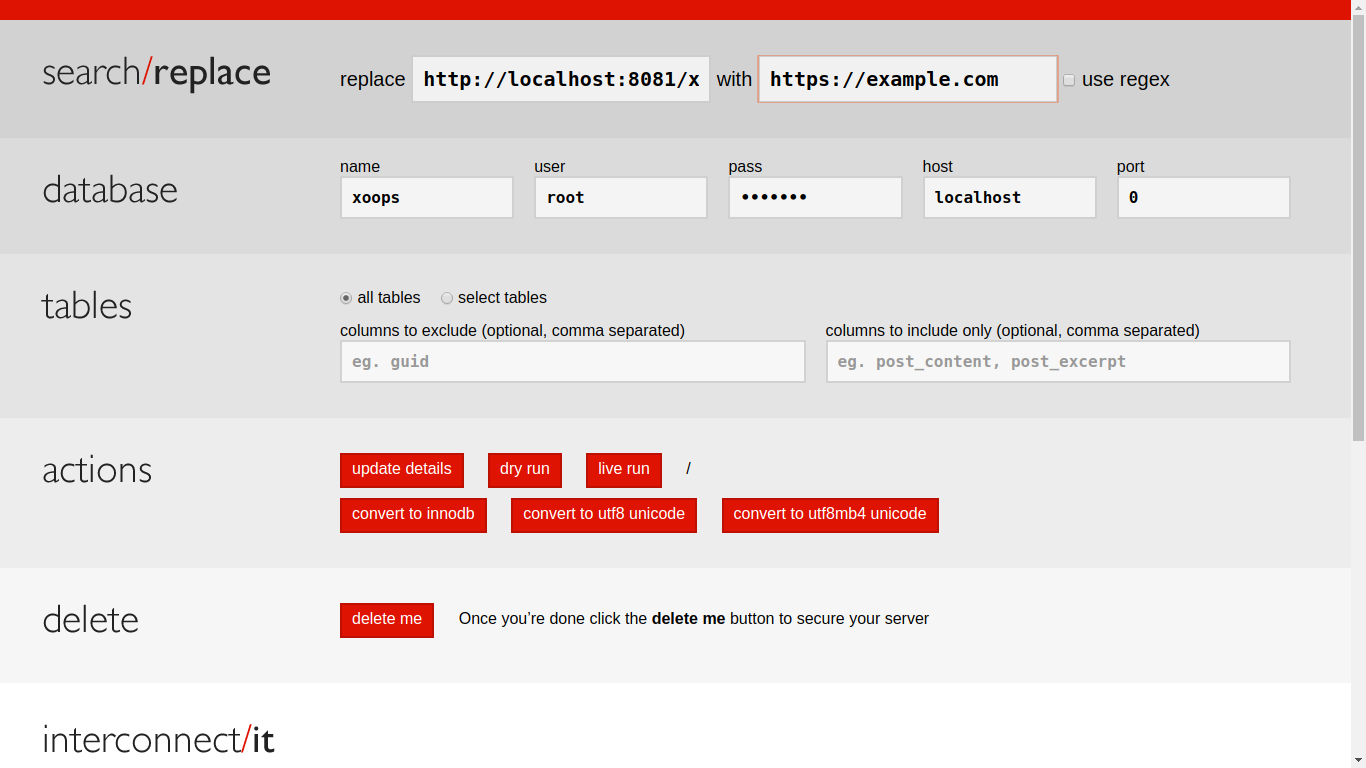
Task: Click the port field showing 0
Action: 1202,197
